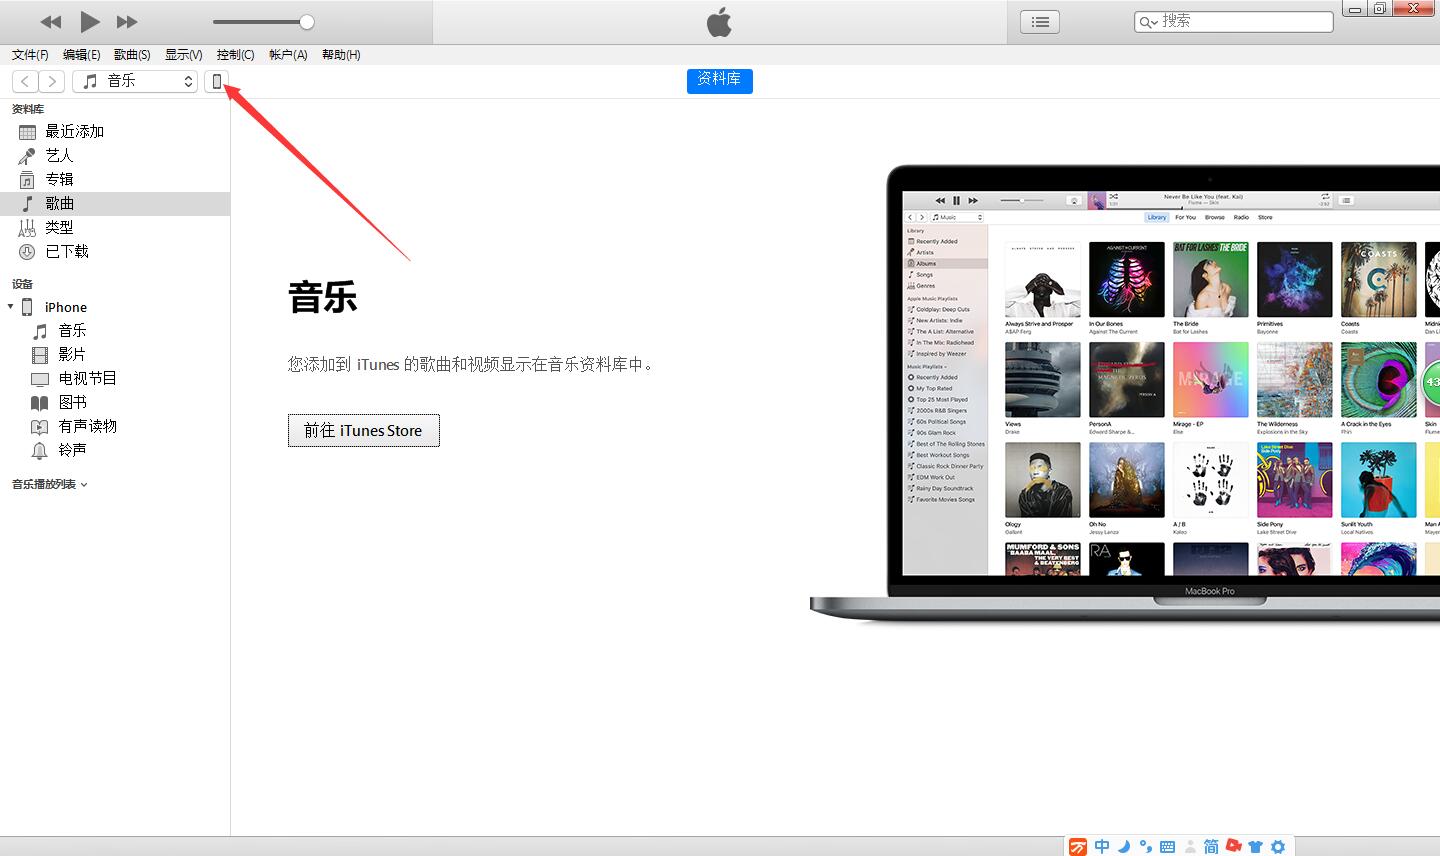Click the 搜索 search field
The height and width of the screenshot is (856, 1440).
point(1234,21)
